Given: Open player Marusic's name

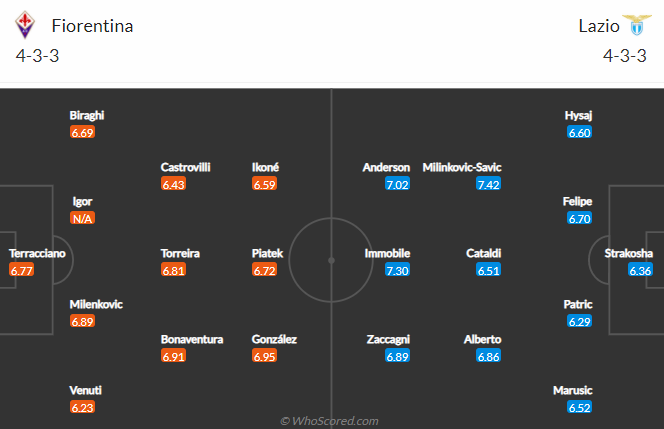Looking at the screenshot, I should (x=573, y=390).
